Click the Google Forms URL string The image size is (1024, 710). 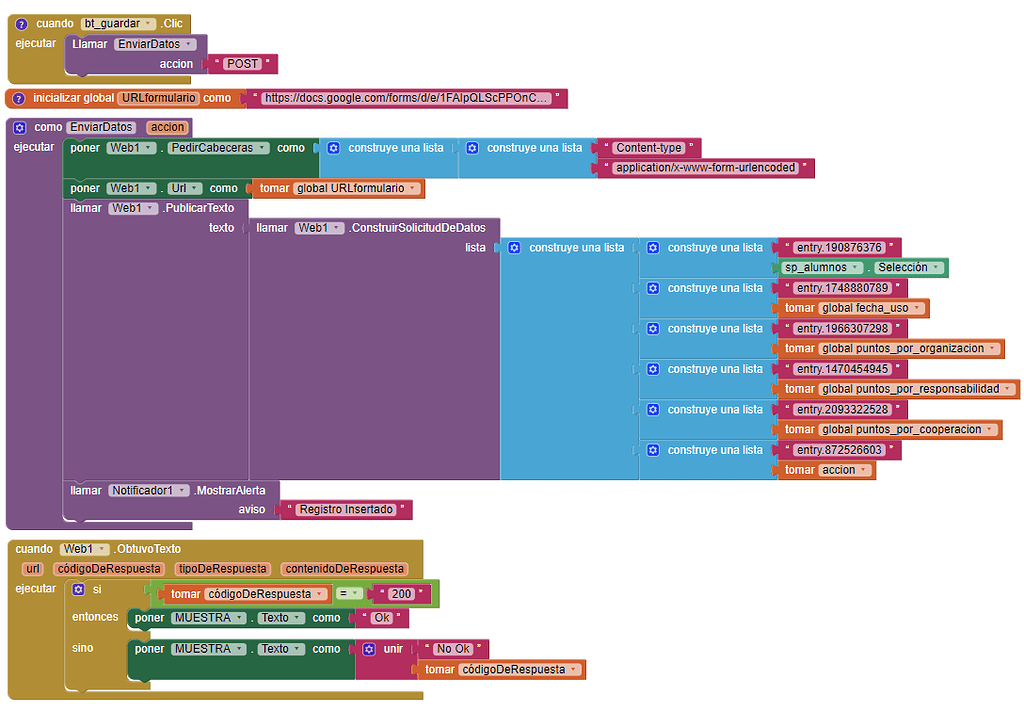(x=405, y=98)
